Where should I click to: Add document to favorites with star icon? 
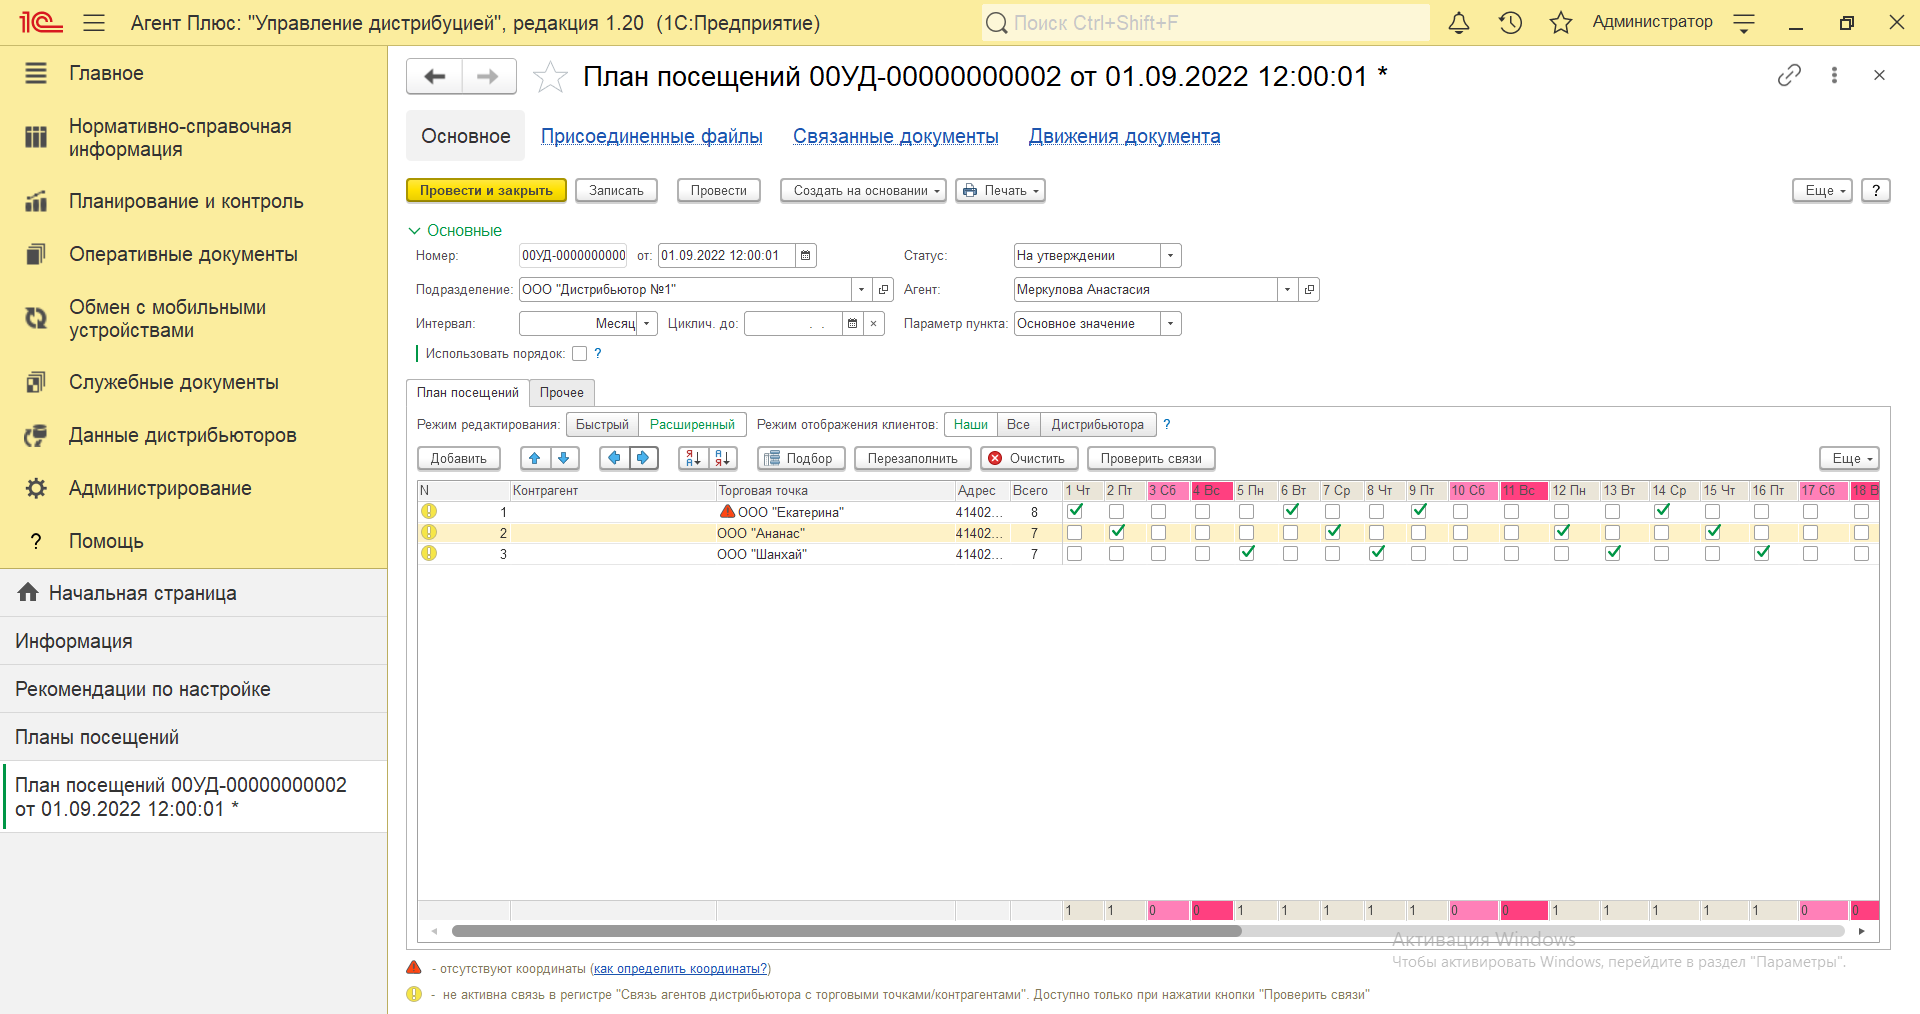click(x=550, y=77)
